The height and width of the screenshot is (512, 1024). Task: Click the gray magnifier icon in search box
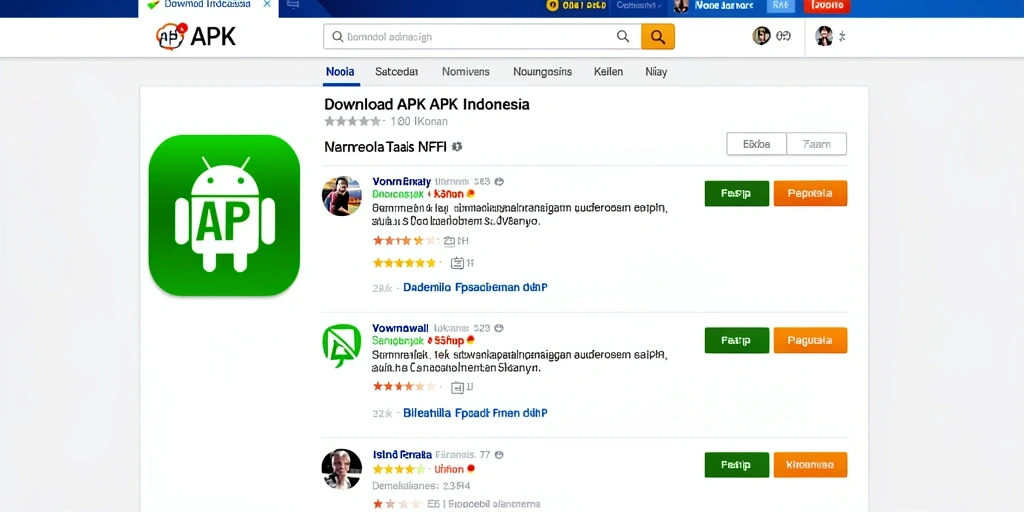623,37
